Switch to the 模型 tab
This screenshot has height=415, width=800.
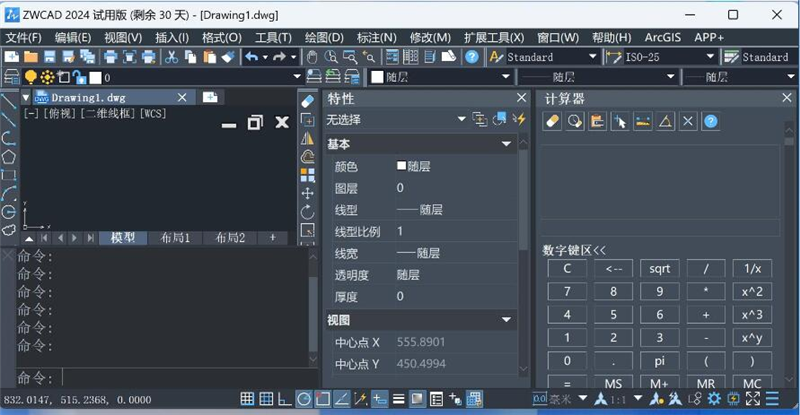tap(123, 237)
